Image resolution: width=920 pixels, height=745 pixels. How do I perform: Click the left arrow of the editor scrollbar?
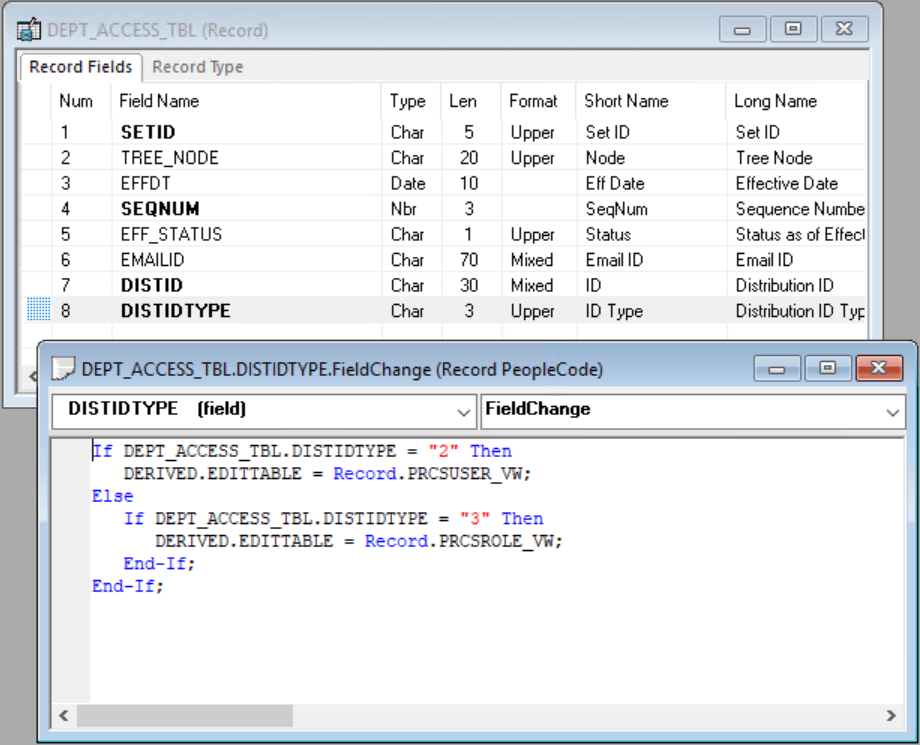click(64, 715)
